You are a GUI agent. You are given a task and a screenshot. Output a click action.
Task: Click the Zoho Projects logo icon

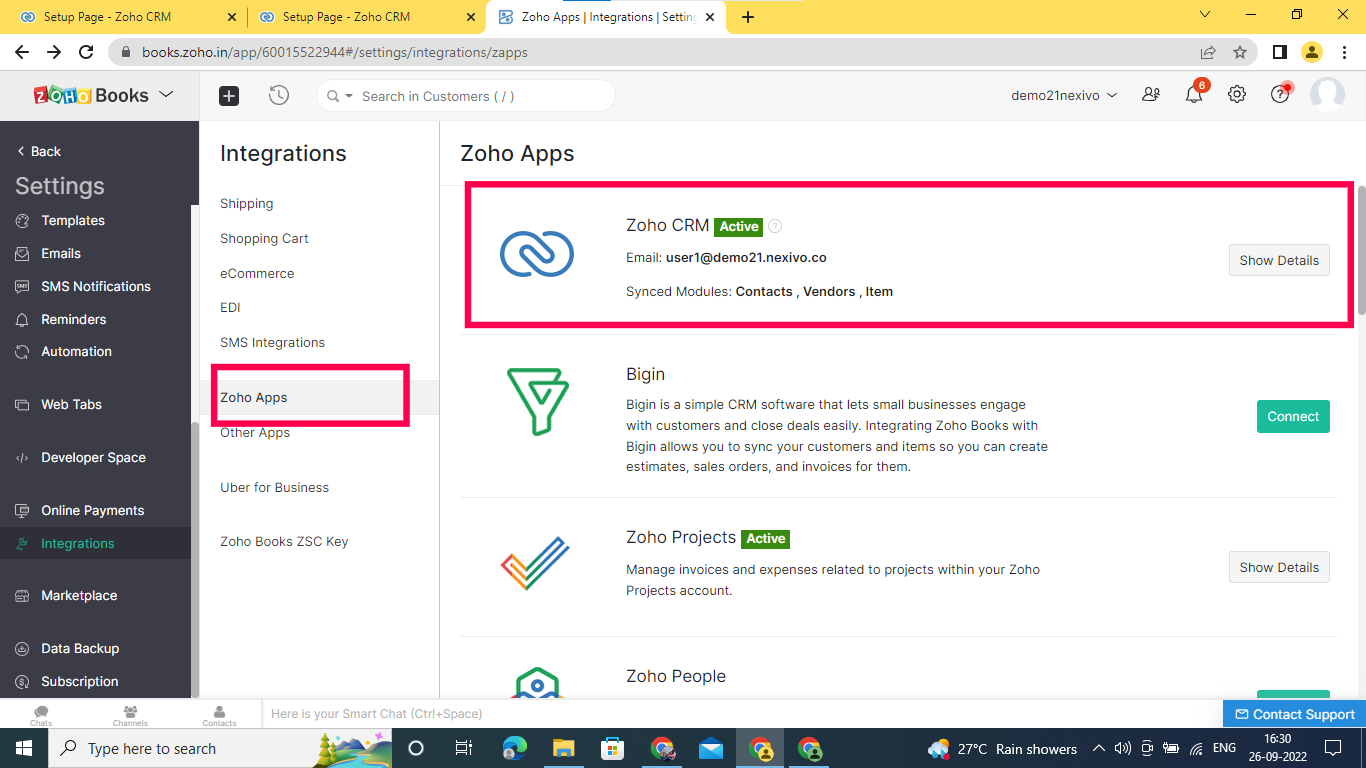pos(535,564)
